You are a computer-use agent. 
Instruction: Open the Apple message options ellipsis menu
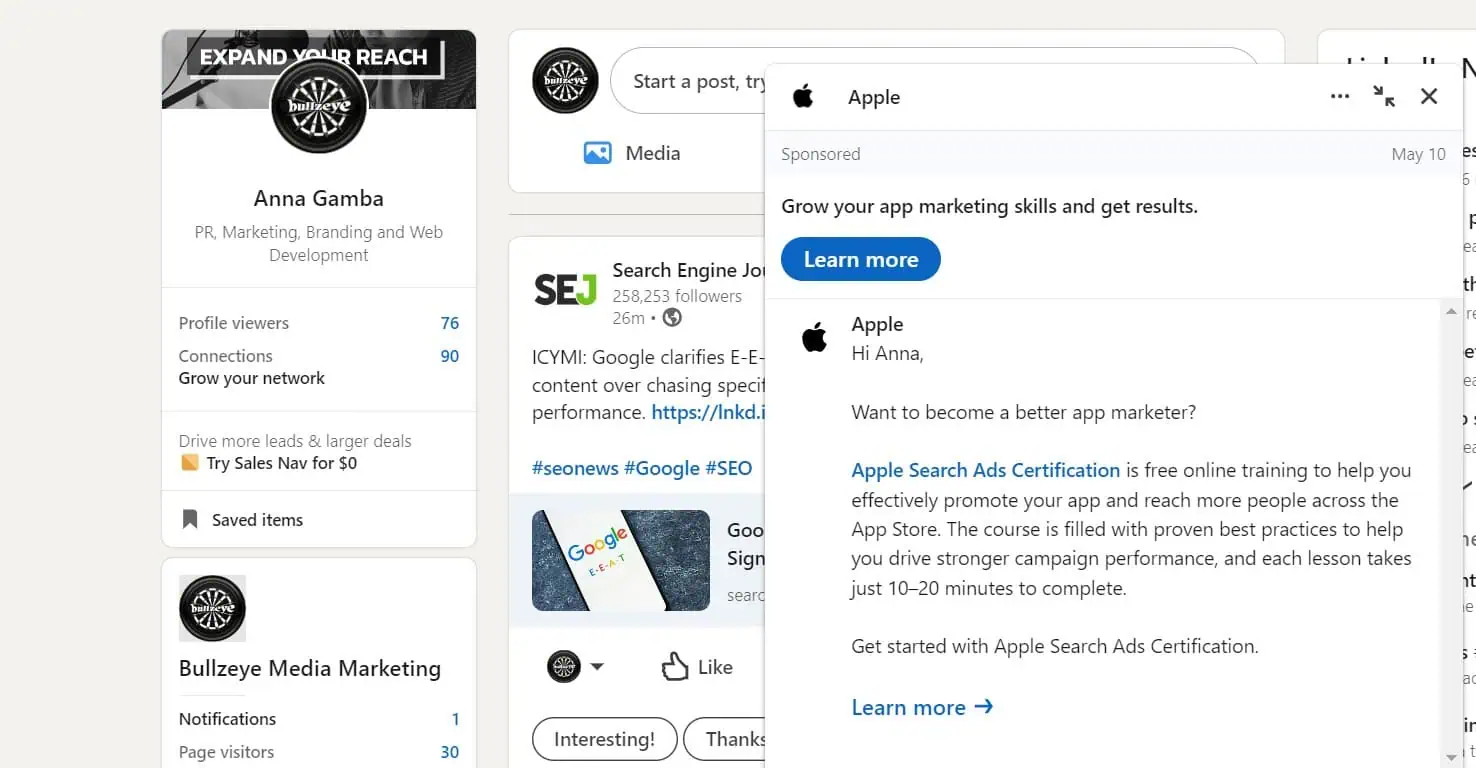[x=1340, y=97]
